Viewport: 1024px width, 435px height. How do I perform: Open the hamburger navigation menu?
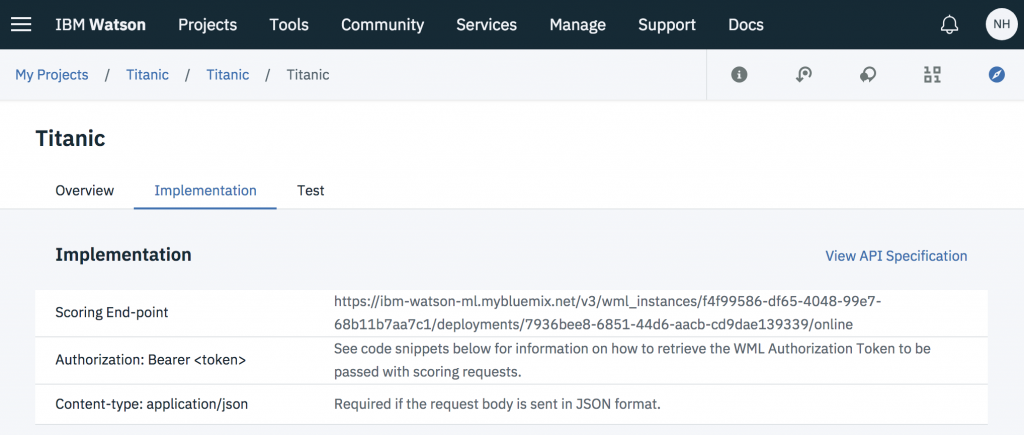click(x=21, y=24)
